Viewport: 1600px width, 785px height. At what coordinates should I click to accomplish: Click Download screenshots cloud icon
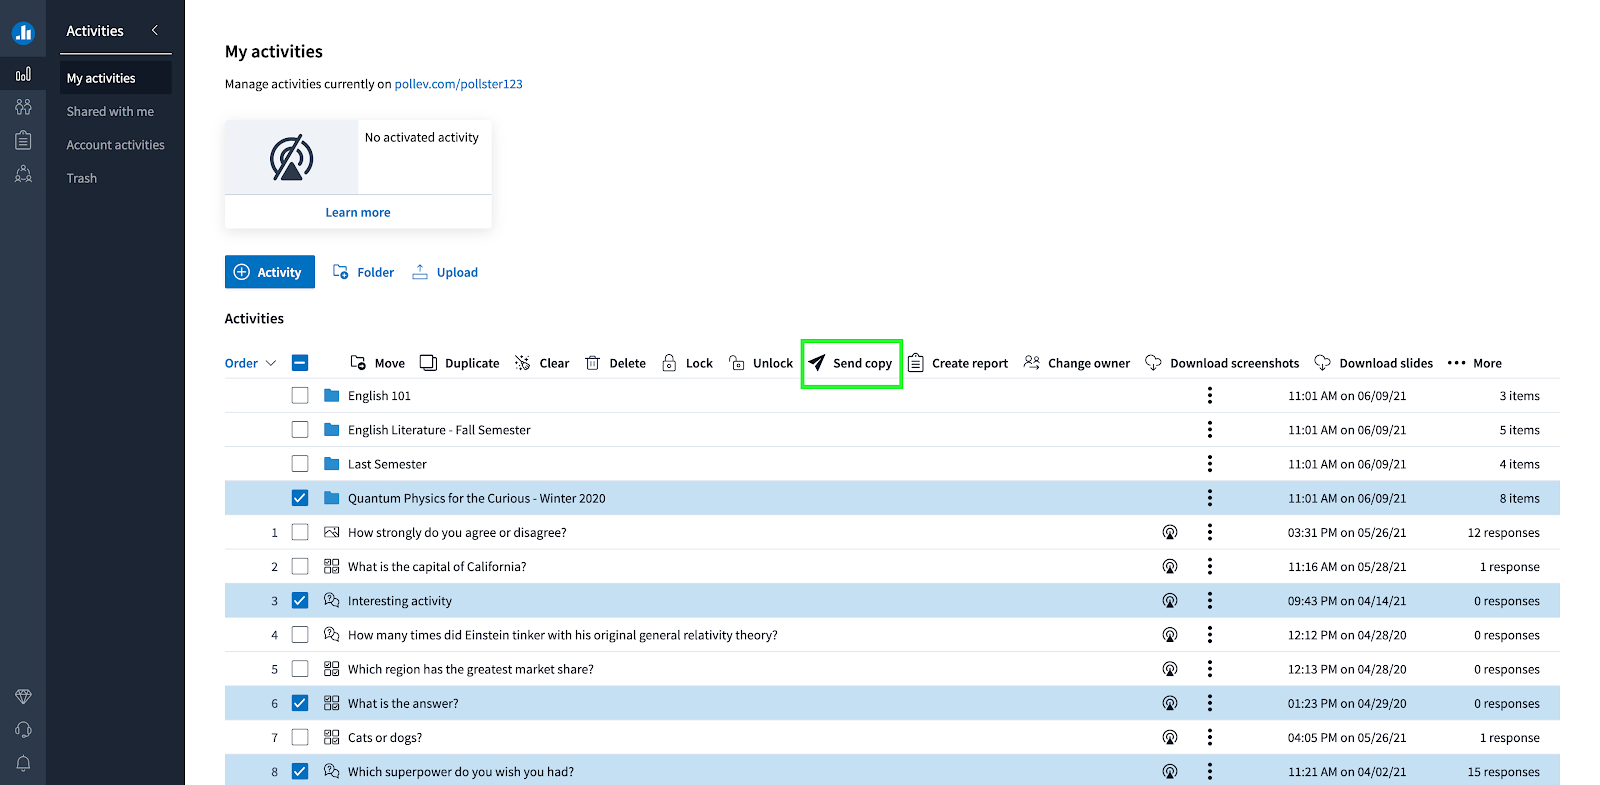(x=1153, y=363)
